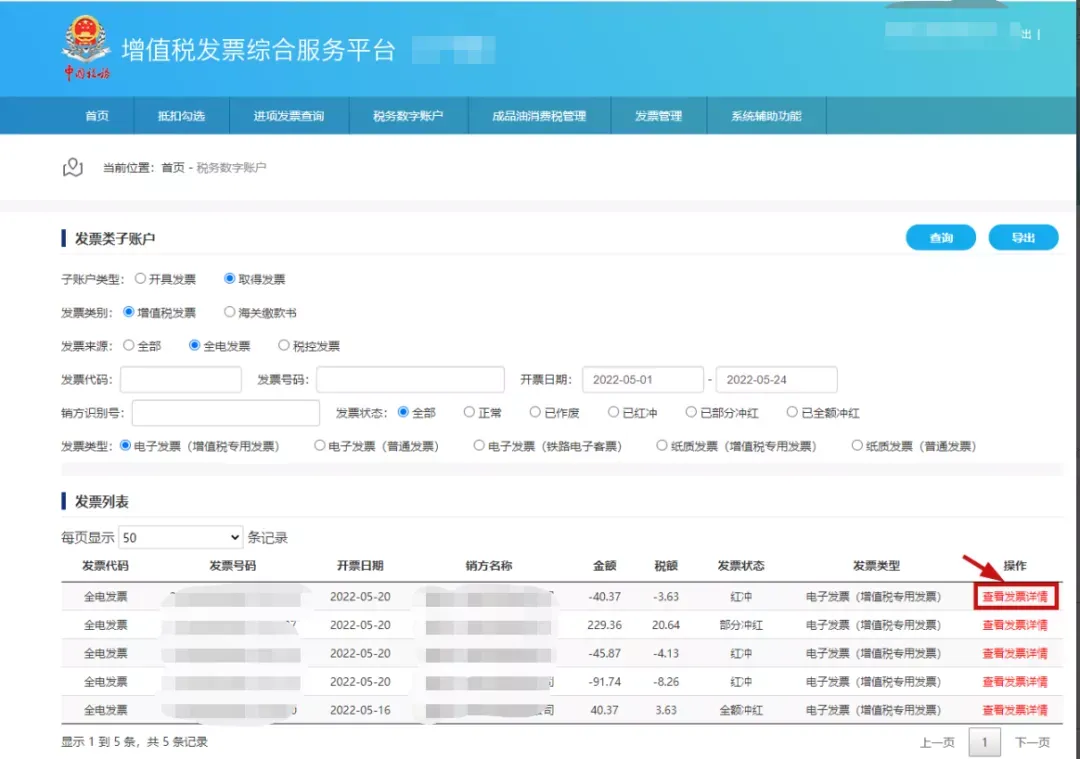Select 纸质发票（增值税专用发票） radio option
Image resolution: width=1080 pixels, height=759 pixels.
662,446
